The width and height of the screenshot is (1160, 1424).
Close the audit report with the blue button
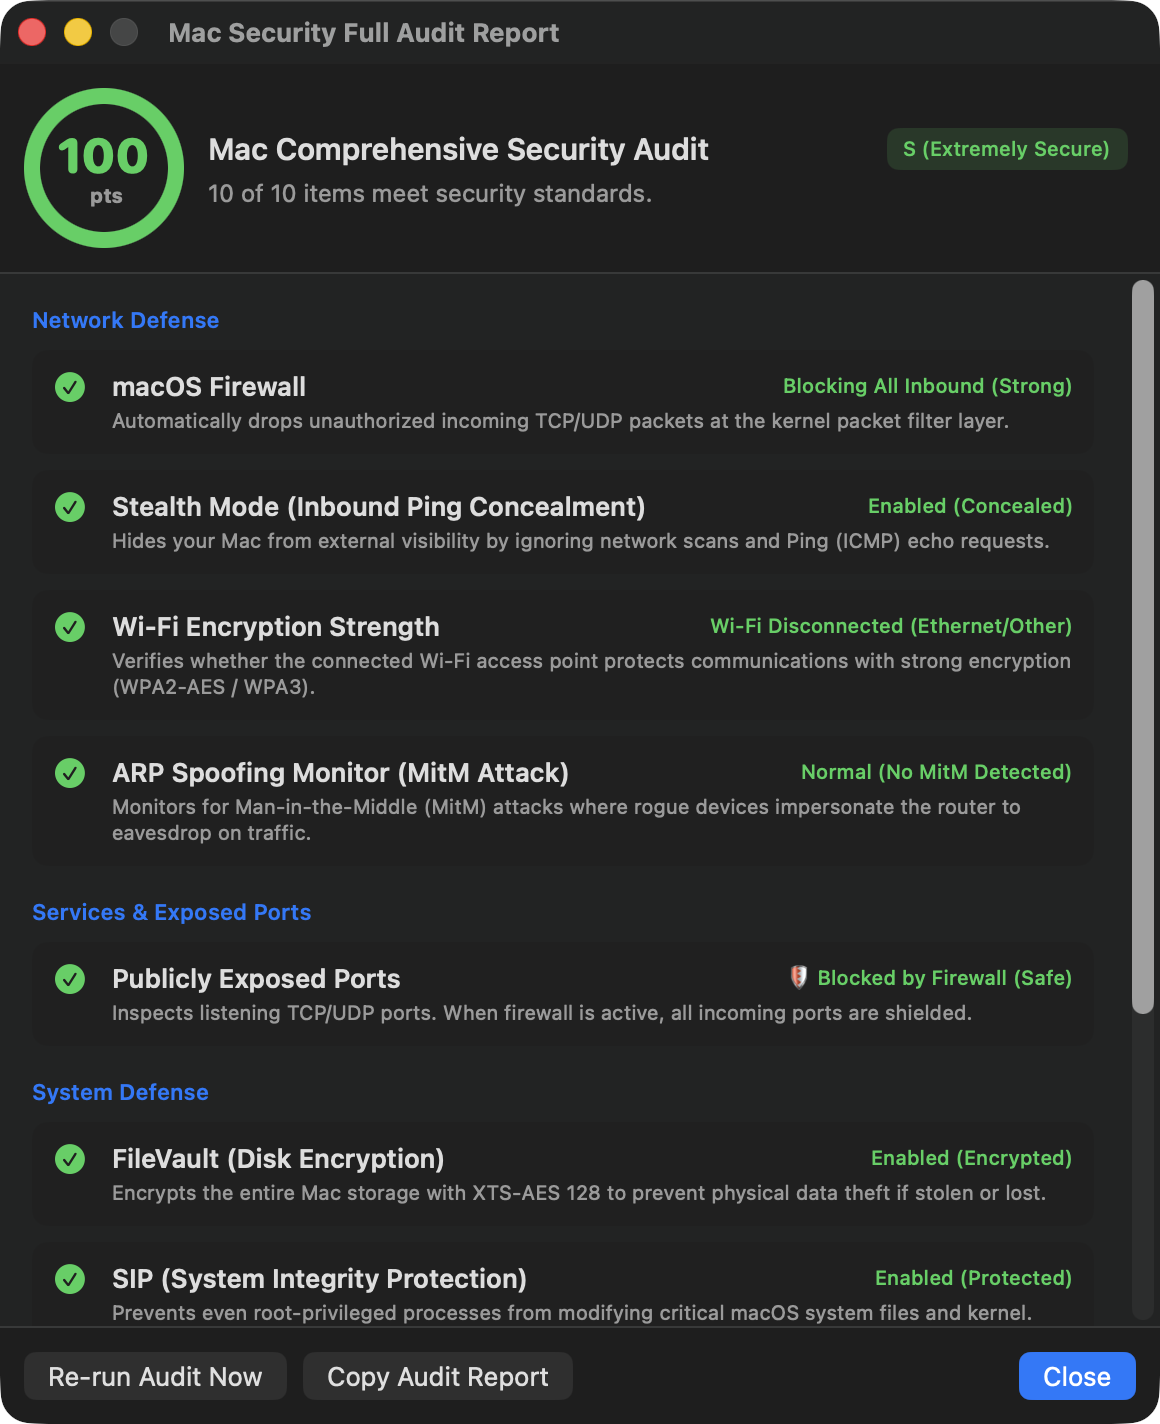pos(1077,1377)
